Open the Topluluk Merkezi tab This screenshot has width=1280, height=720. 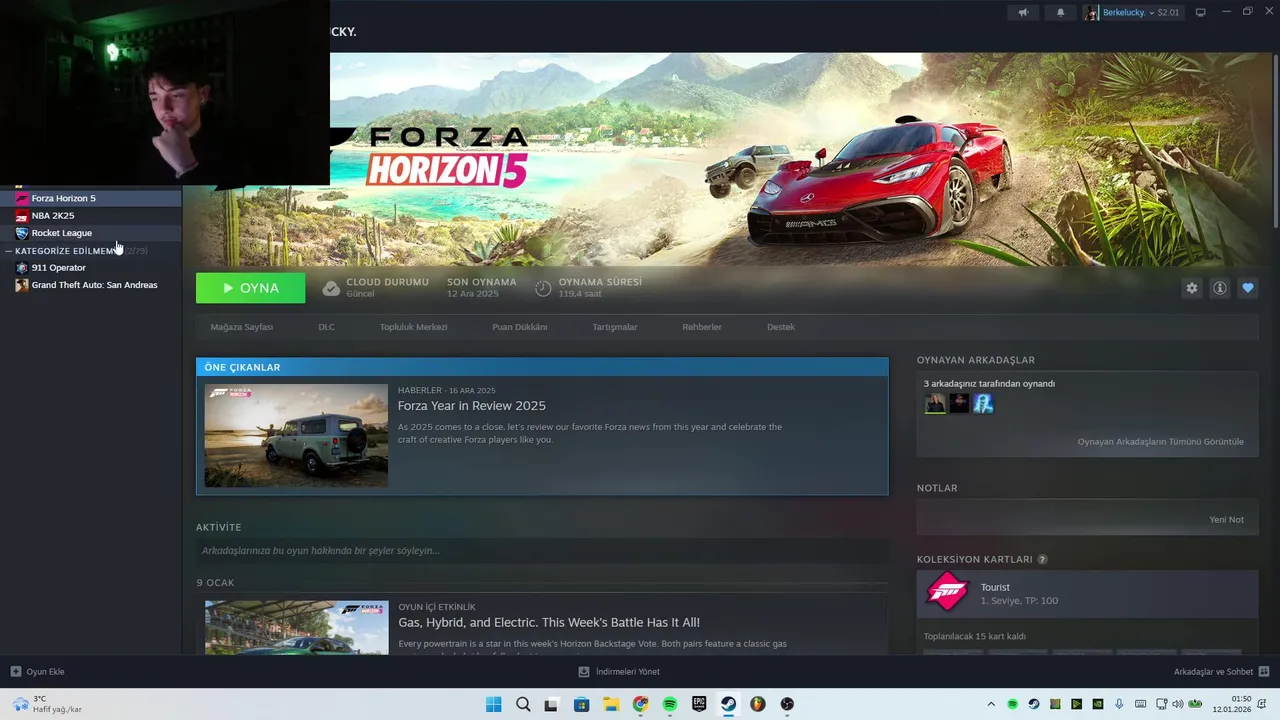413,327
